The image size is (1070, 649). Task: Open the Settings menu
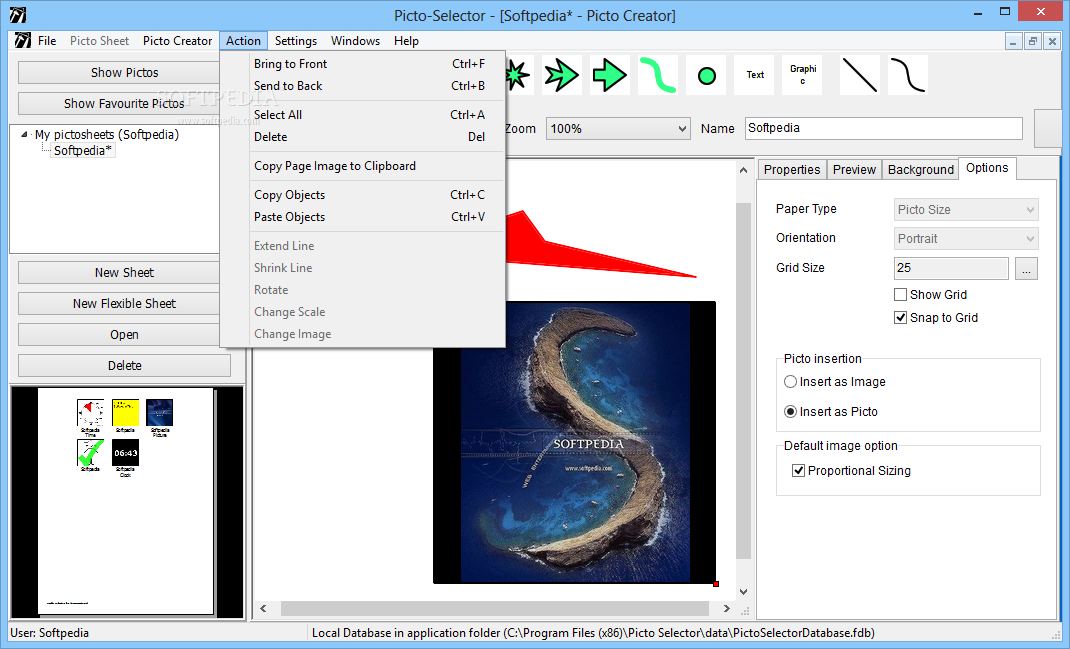pyautogui.click(x=295, y=41)
